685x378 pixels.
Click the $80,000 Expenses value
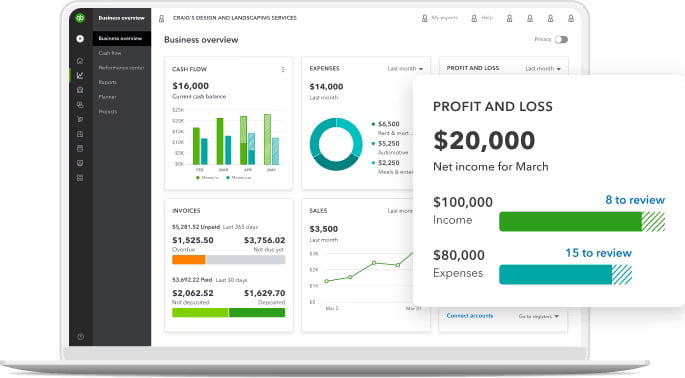click(x=459, y=255)
